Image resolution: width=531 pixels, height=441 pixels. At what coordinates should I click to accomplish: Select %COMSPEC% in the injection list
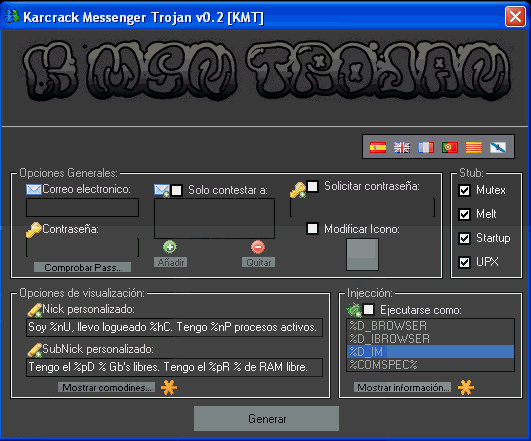click(x=430, y=365)
